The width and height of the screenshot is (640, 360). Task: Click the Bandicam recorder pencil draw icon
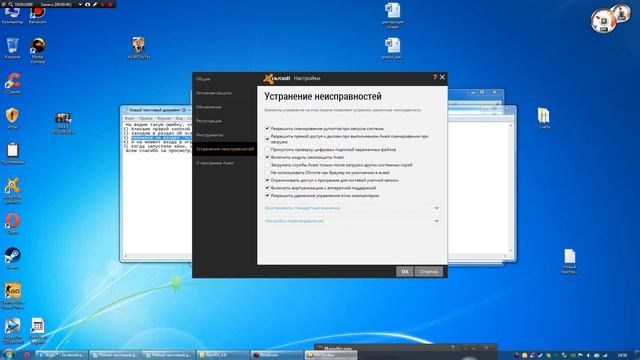pyautogui.click(x=95, y=4)
